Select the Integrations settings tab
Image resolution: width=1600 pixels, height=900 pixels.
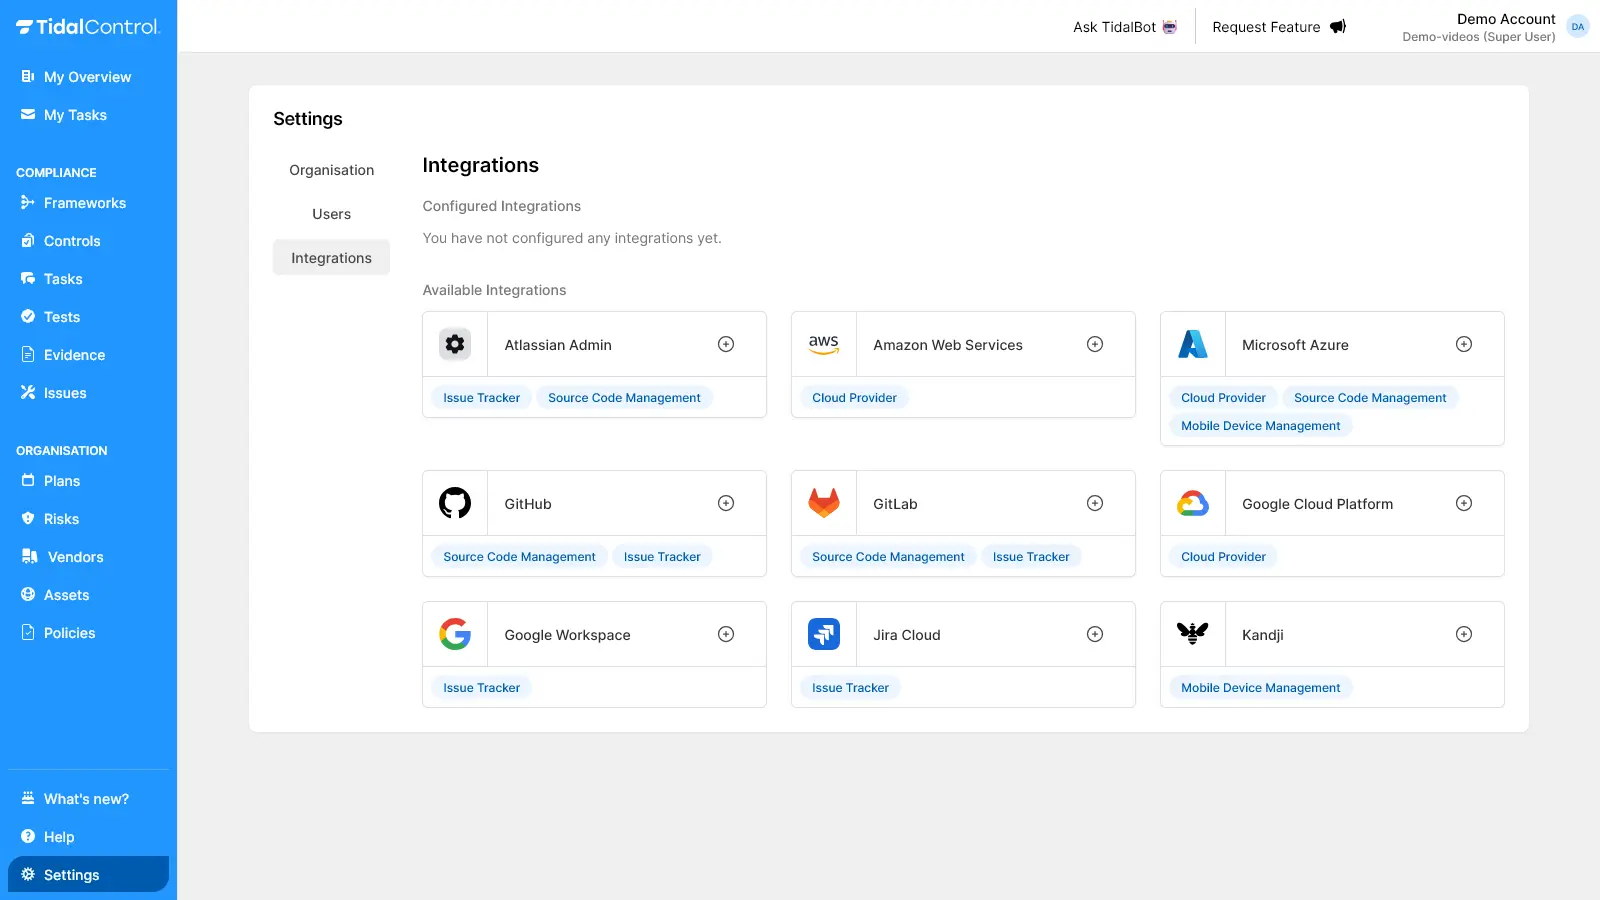point(331,258)
